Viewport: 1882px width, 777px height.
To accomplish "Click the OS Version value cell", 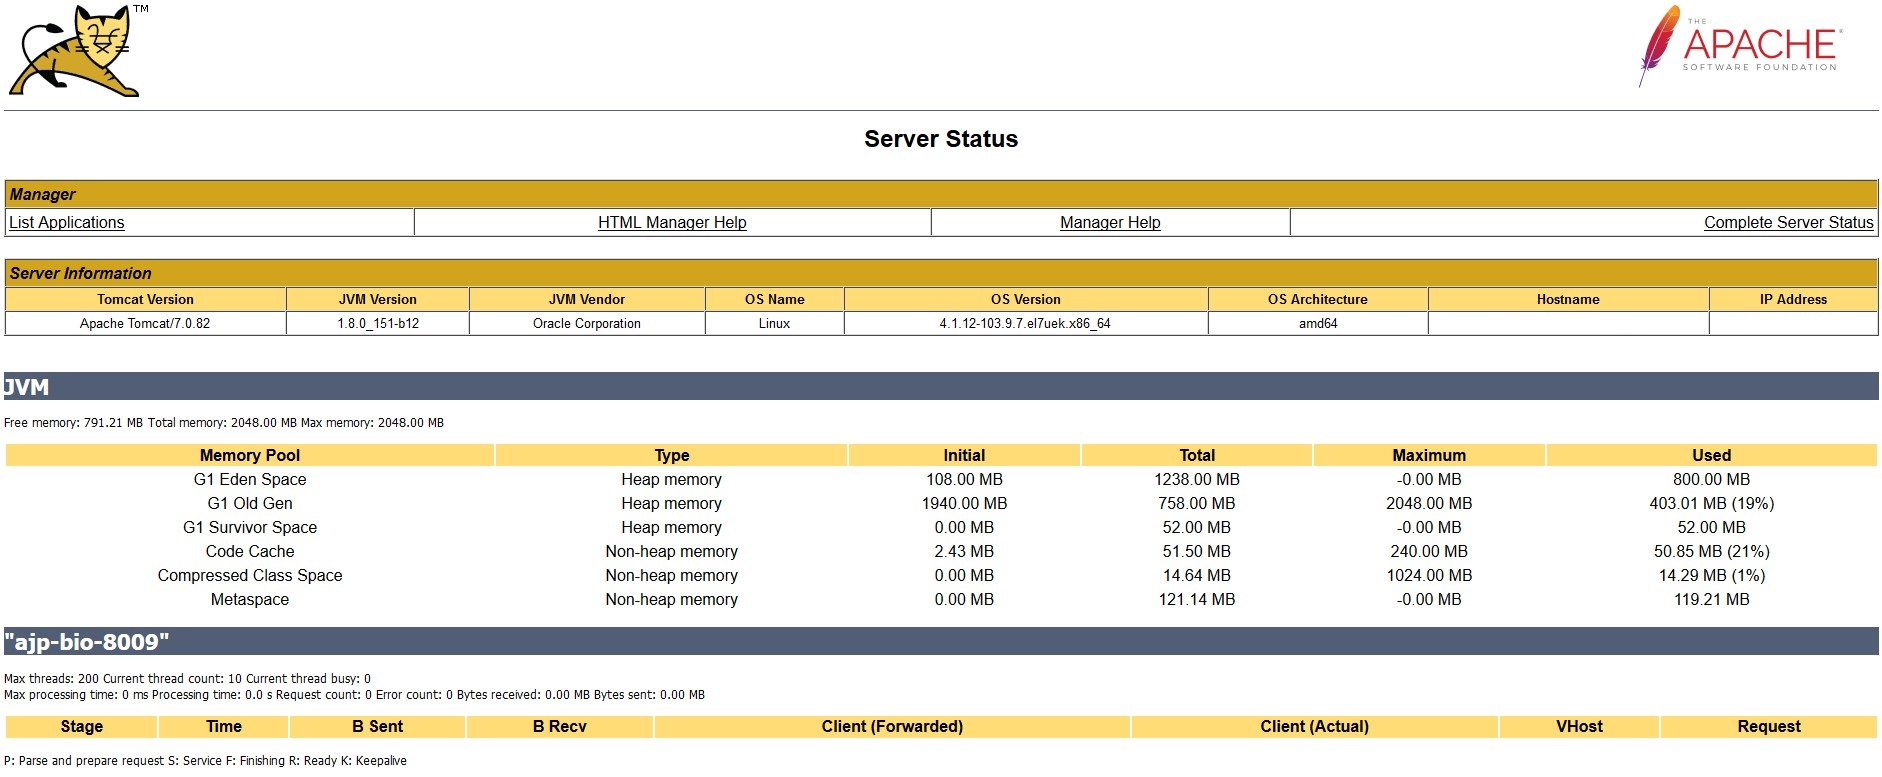I will [1025, 323].
